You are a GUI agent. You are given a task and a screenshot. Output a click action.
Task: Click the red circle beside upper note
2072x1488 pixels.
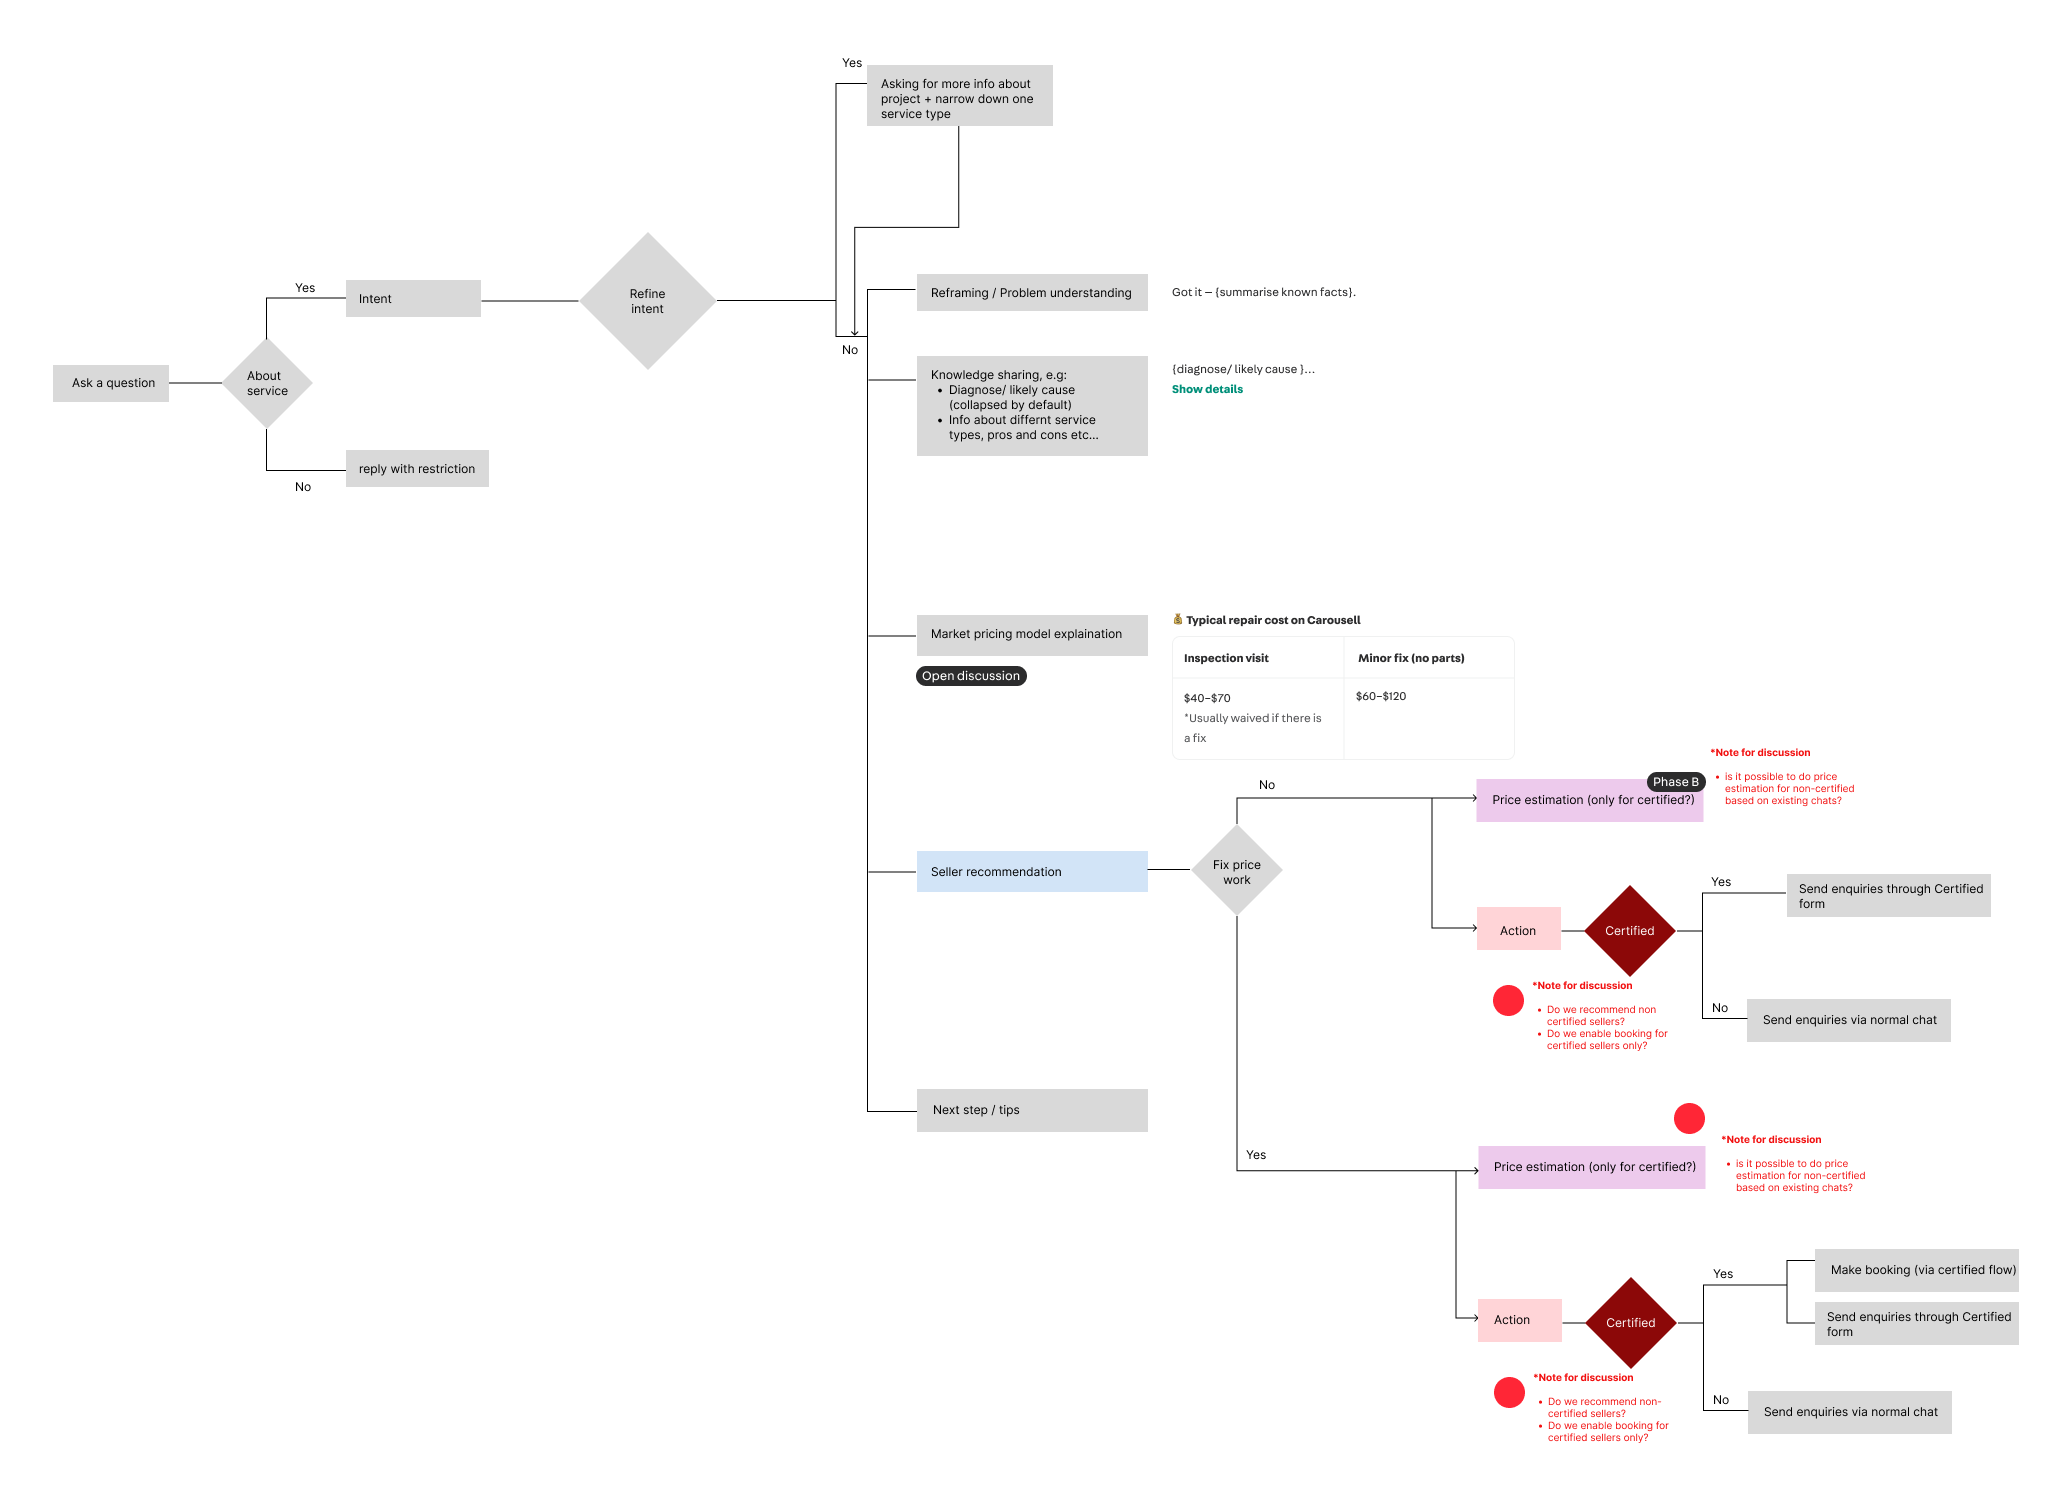tap(1508, 1000)
